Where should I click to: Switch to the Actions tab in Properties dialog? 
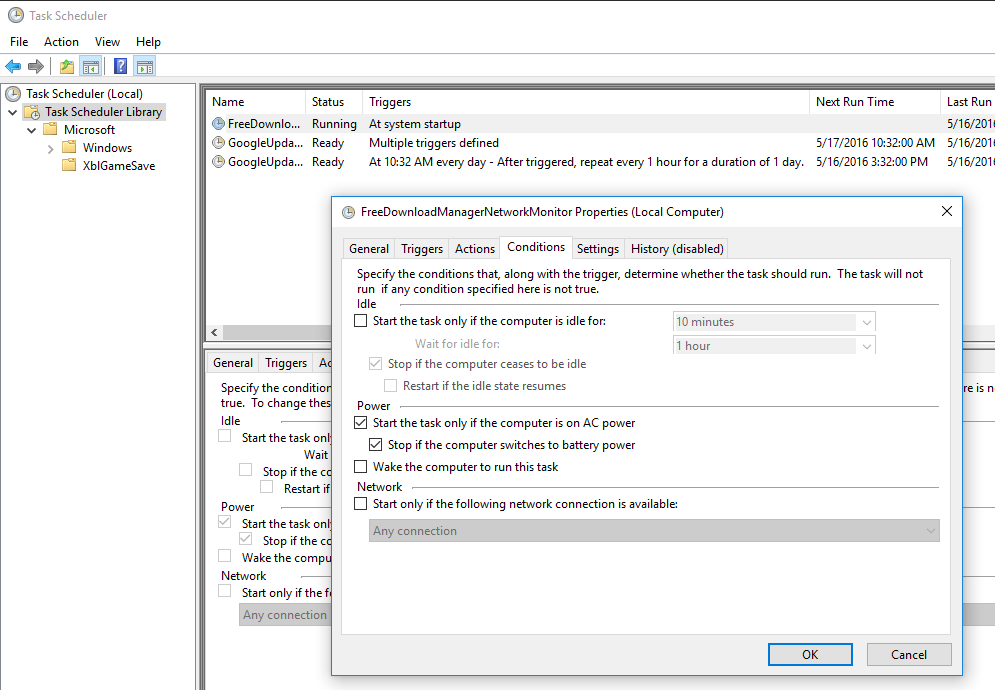coord(475,249)
